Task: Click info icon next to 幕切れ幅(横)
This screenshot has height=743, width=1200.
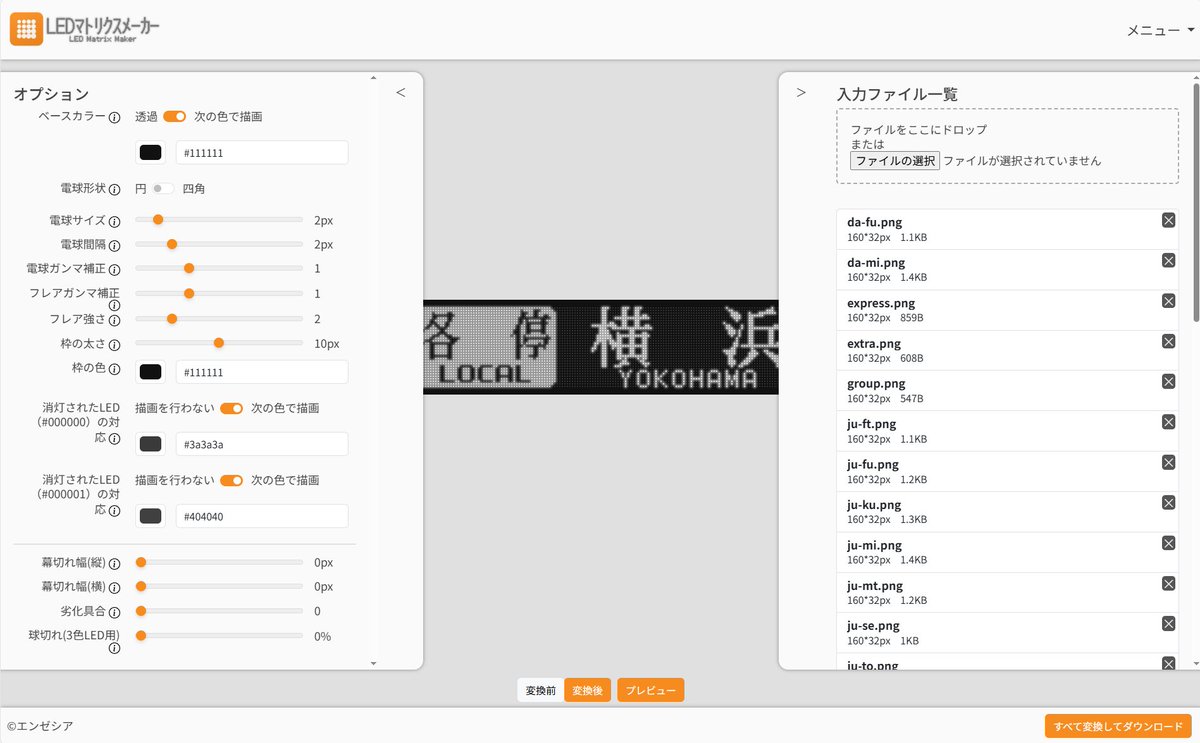Action: (114, 588)
